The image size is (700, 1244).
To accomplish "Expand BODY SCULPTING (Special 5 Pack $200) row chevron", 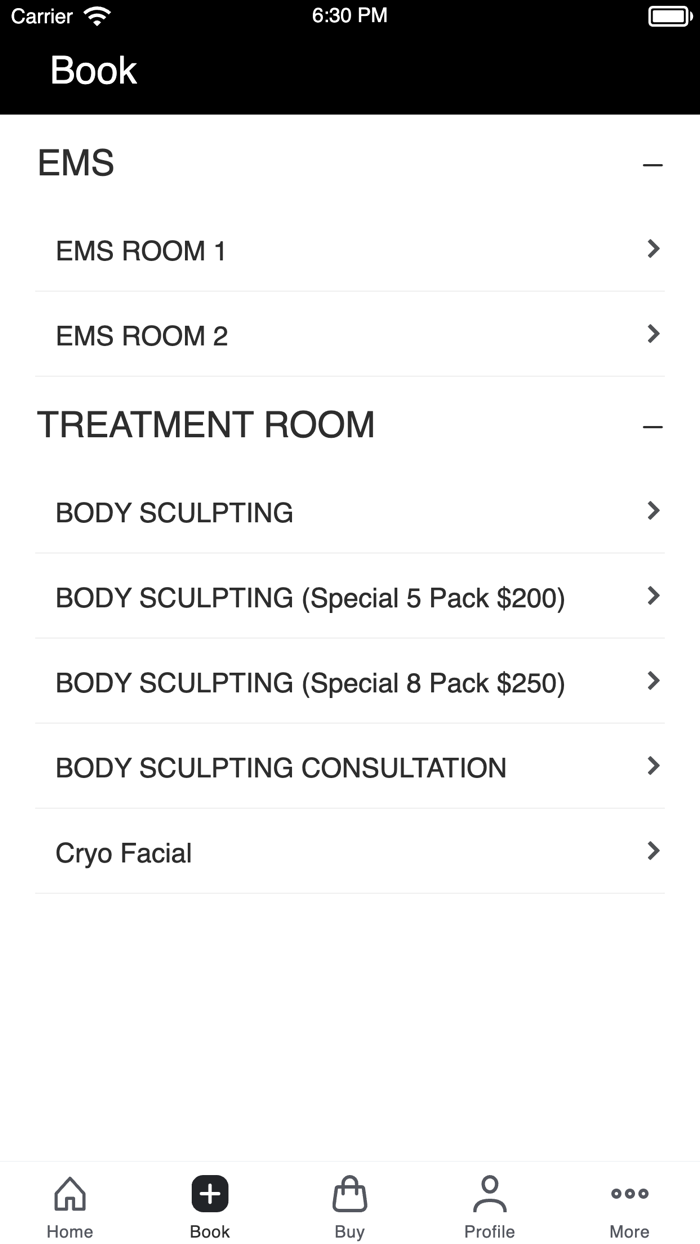I will (x=653, y=596).
